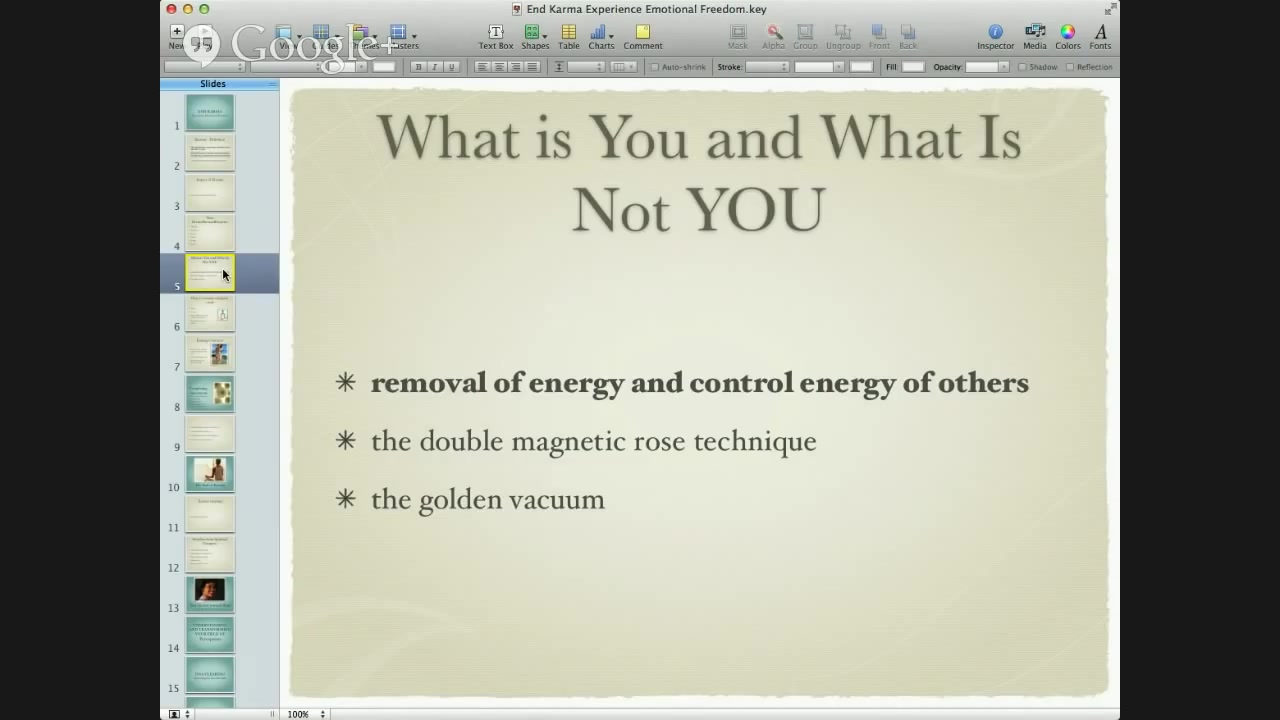Select slide 8 thumbnail

pyautogui.click(x=210, y=393)
